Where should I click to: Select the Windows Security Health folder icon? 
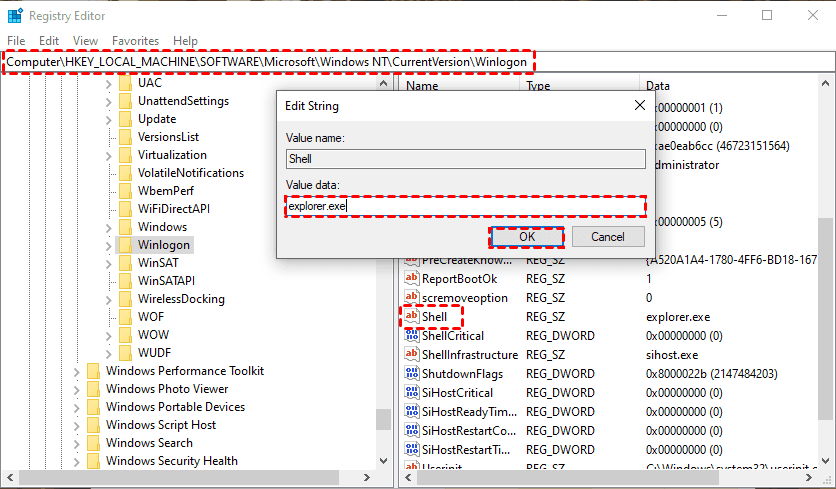(93, 461)
